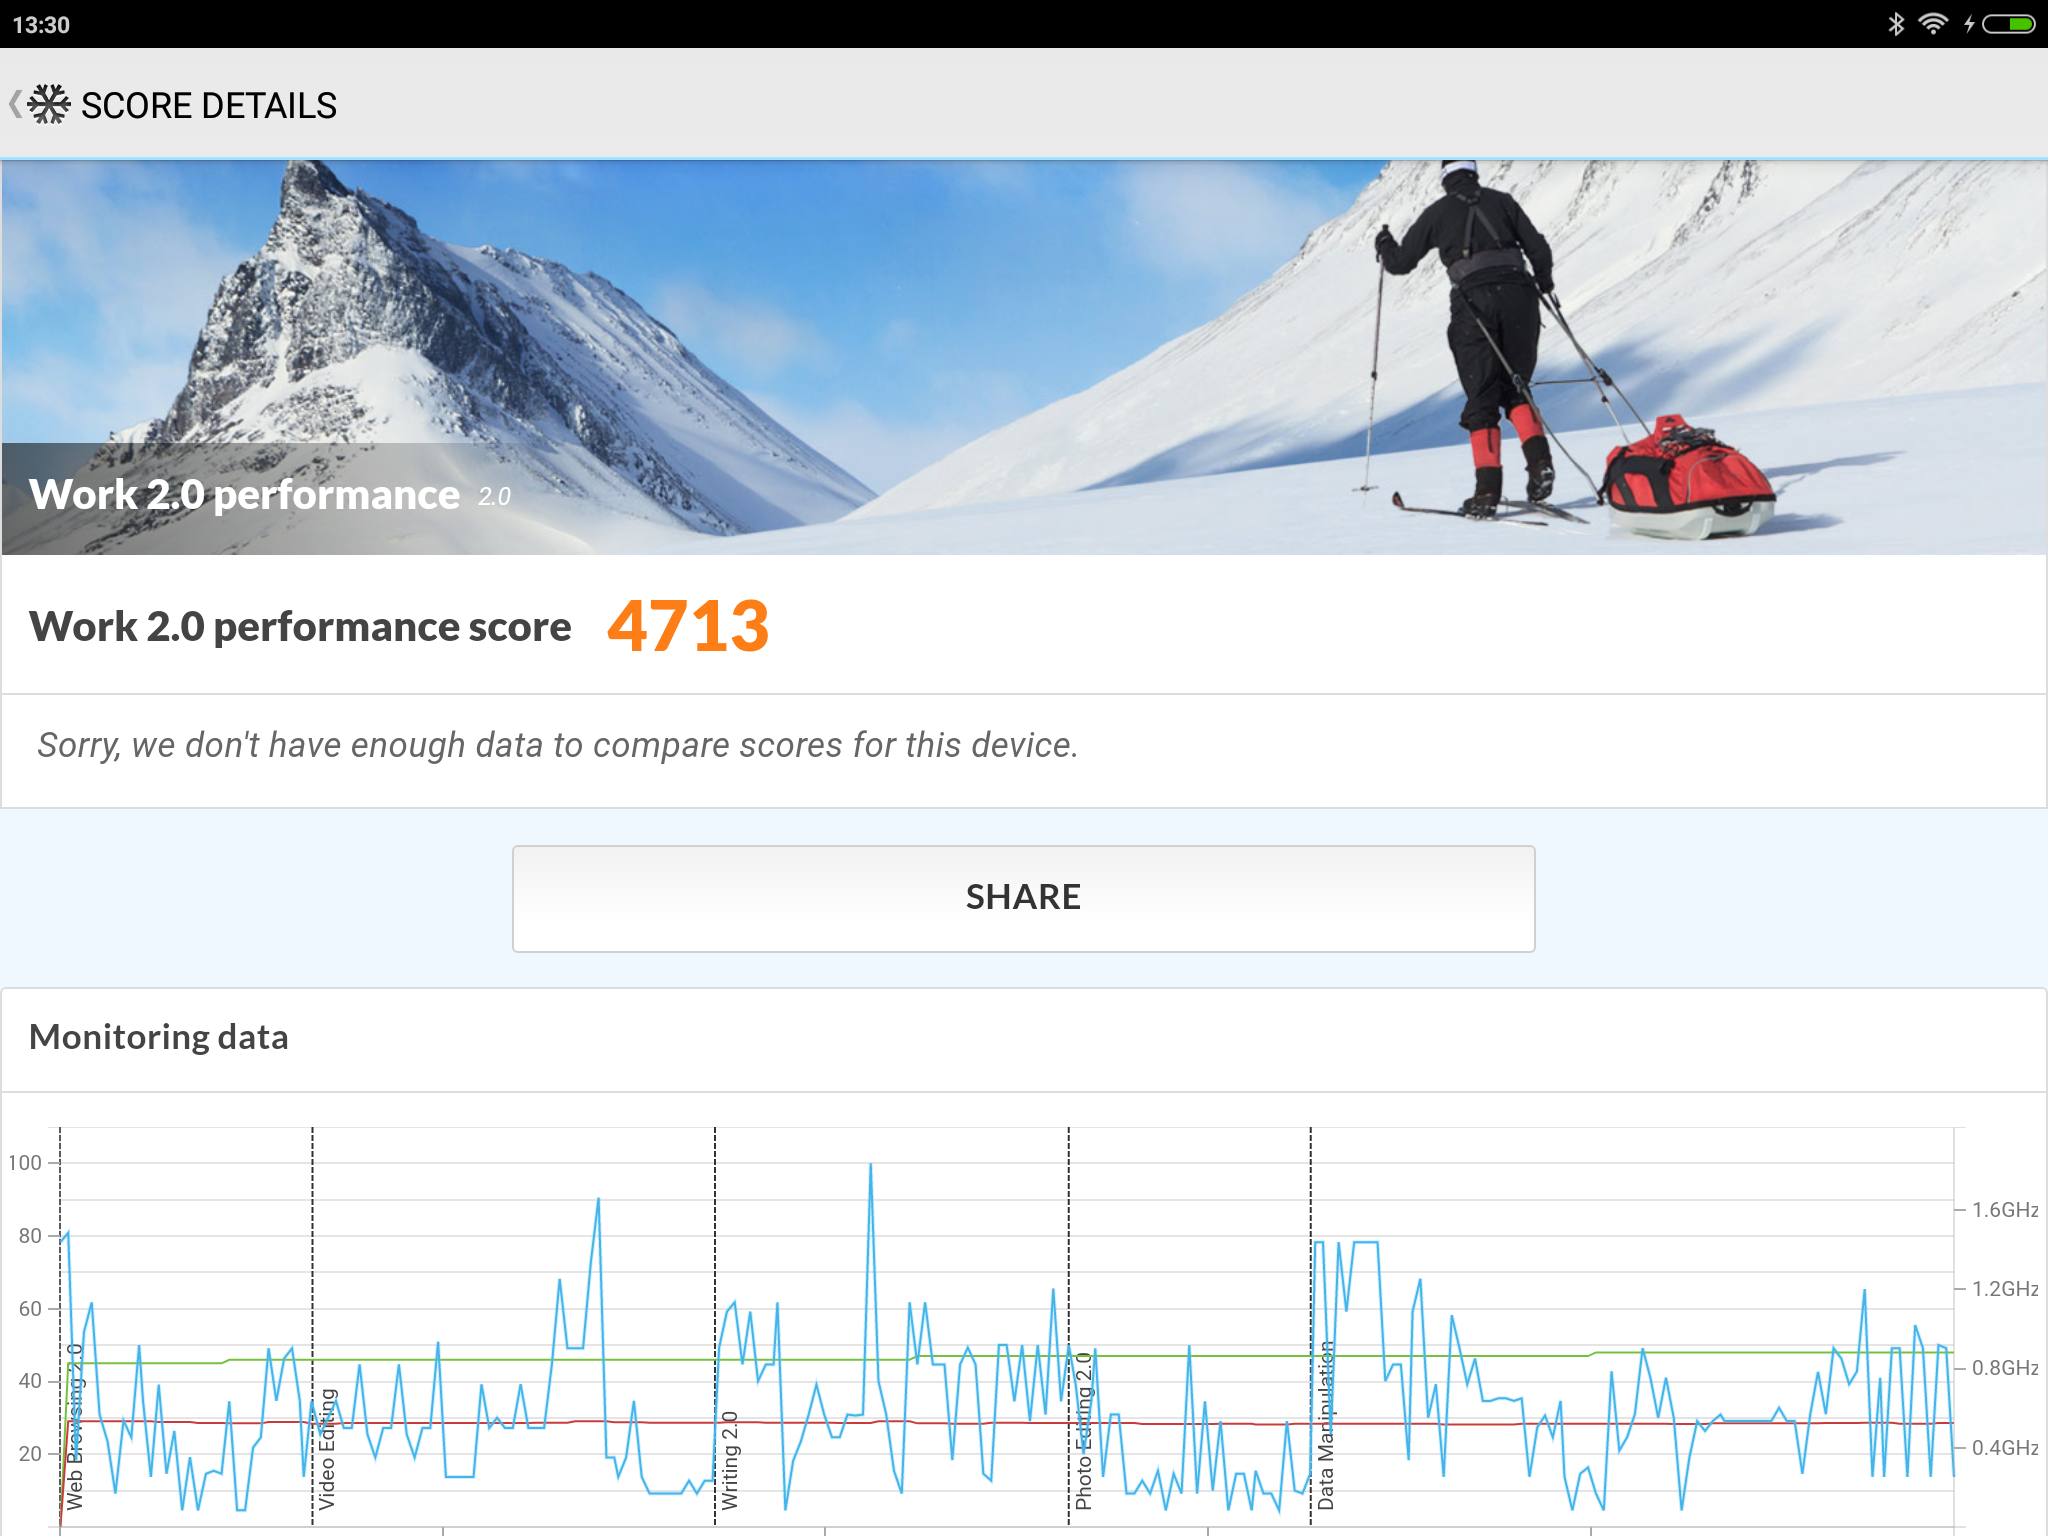Tap the 1.6GHz axis label

[x=2004, y=1210]
